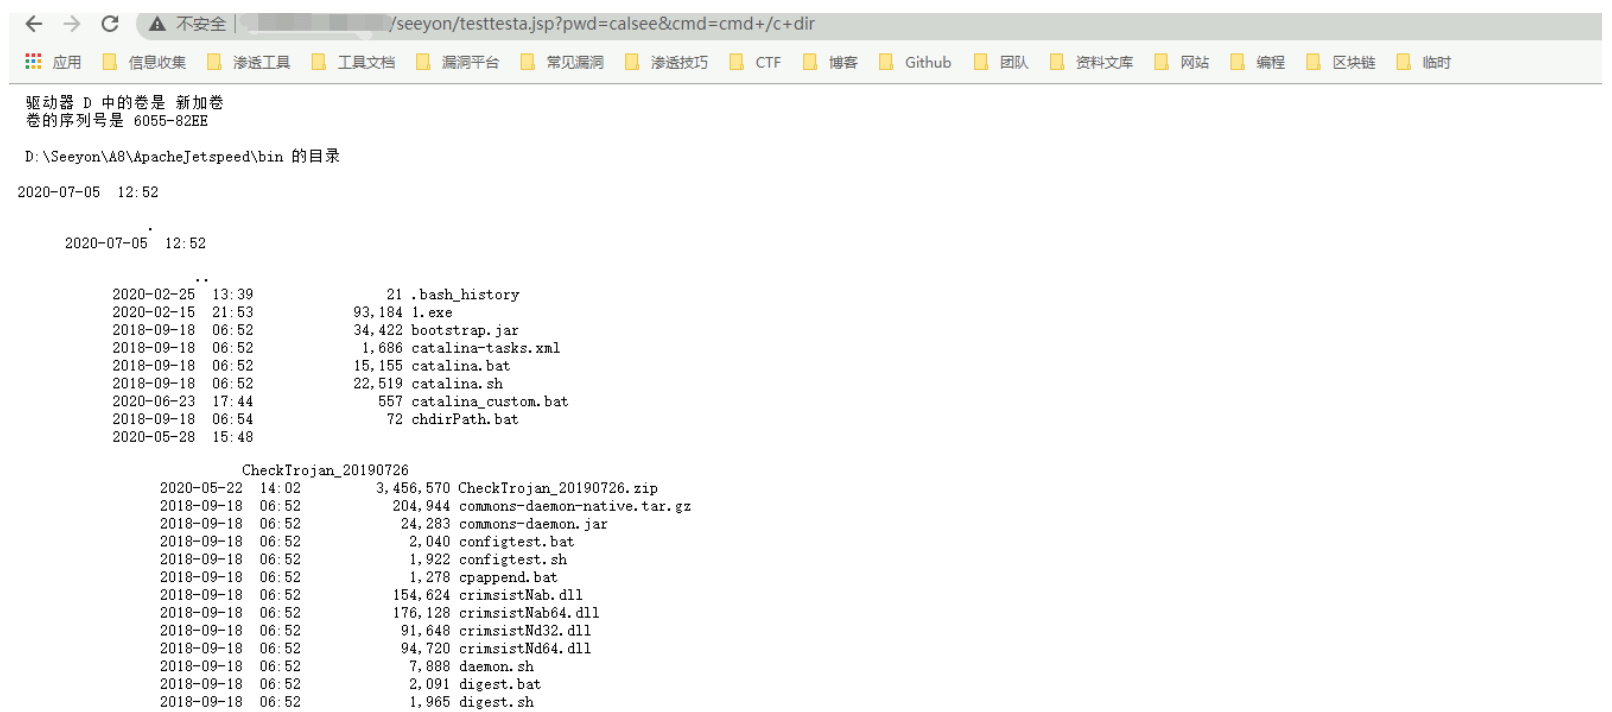Open the 信息收集 bookmark folder

[x=145, y=62]
